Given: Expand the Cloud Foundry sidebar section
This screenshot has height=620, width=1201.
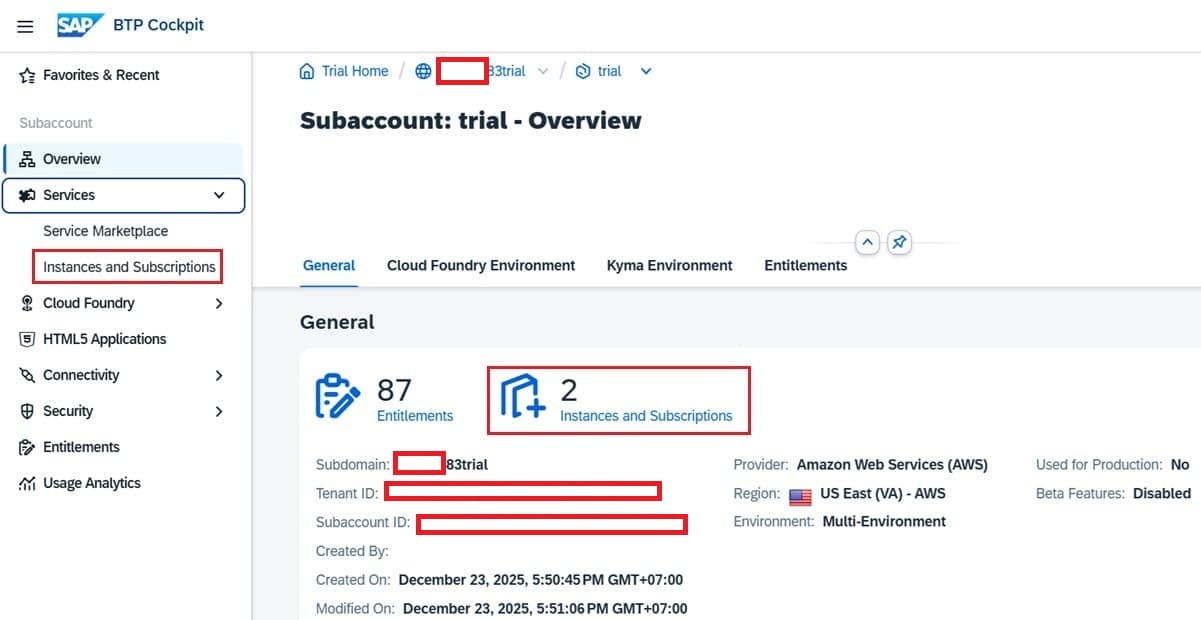Looking at the screenshot, I should (219, 303).
